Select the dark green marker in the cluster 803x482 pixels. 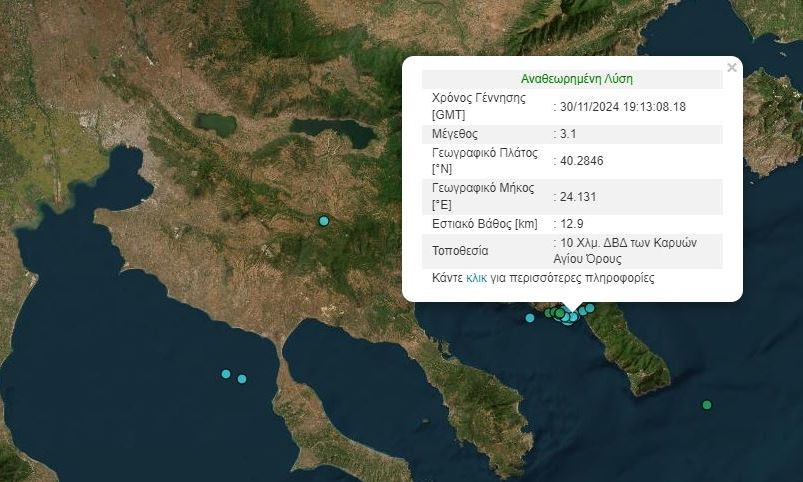[x=559, y=313]
